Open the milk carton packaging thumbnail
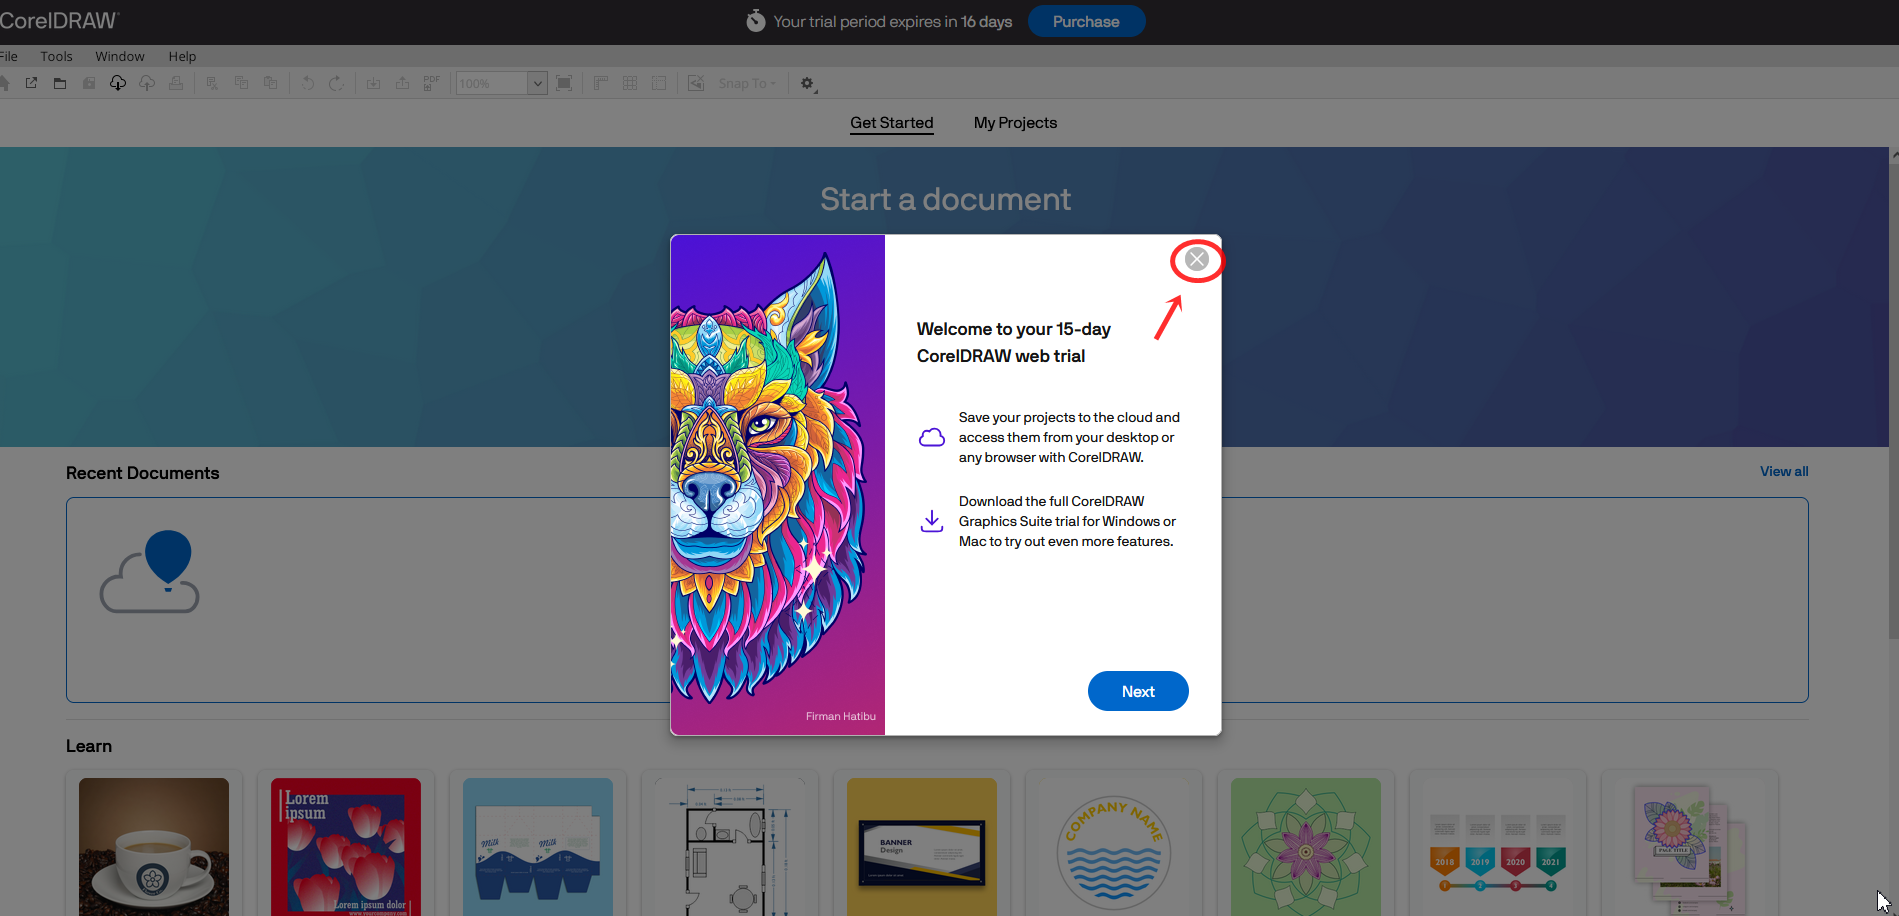The image size is (1899, 916). click(x=538, y=847)
